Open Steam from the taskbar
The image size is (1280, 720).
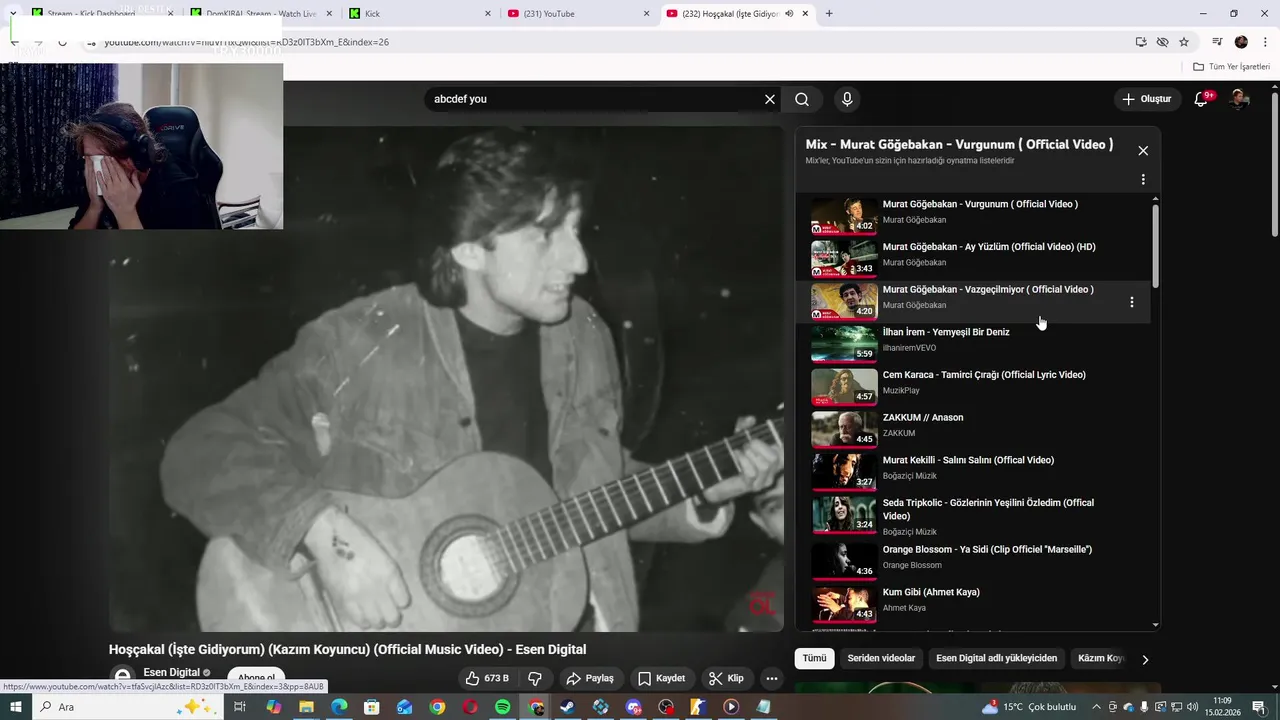[568, 707]
